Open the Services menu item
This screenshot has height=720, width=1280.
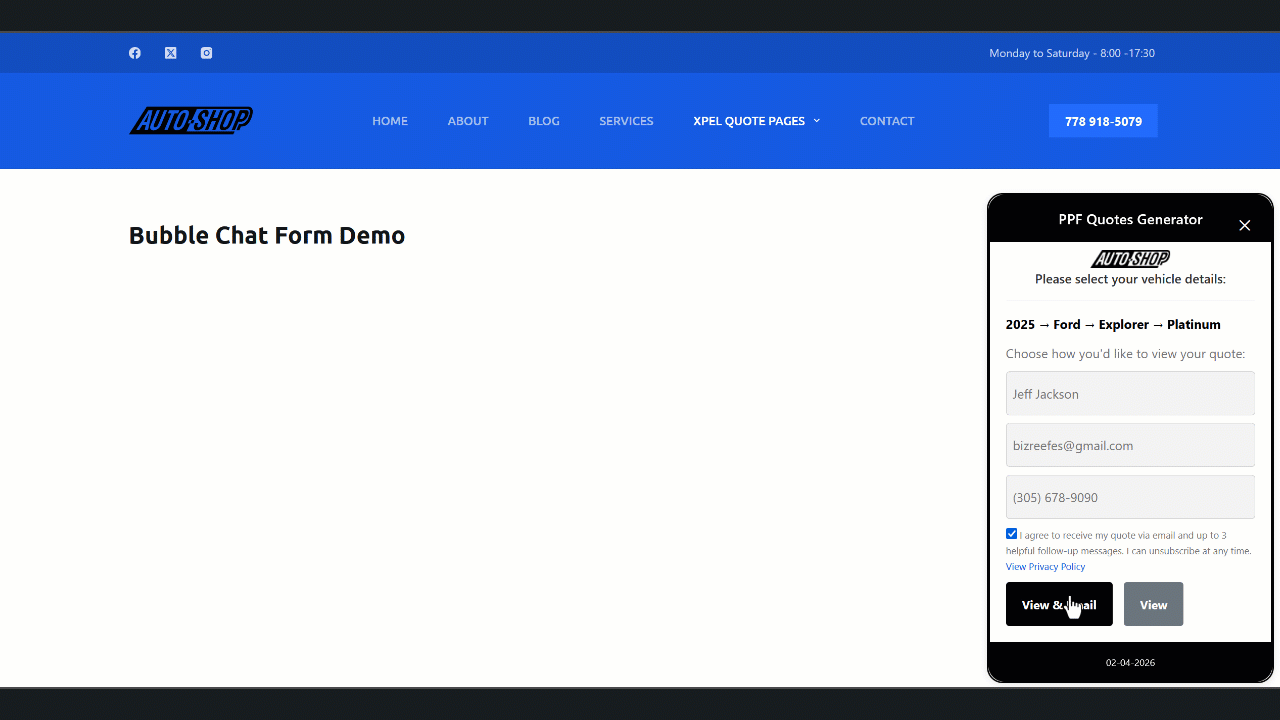[626, 121]
